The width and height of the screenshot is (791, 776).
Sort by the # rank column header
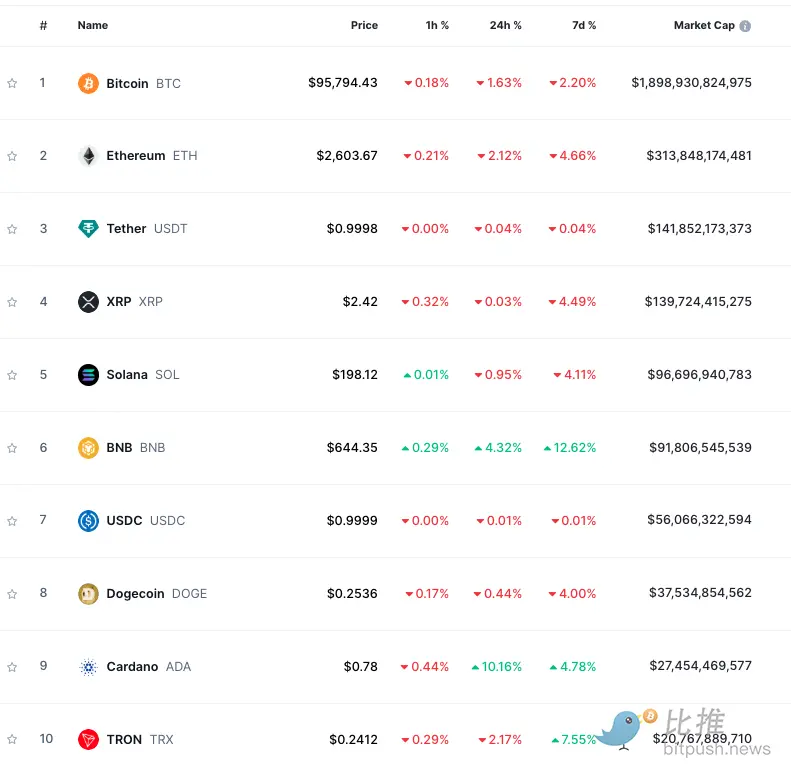43,26
